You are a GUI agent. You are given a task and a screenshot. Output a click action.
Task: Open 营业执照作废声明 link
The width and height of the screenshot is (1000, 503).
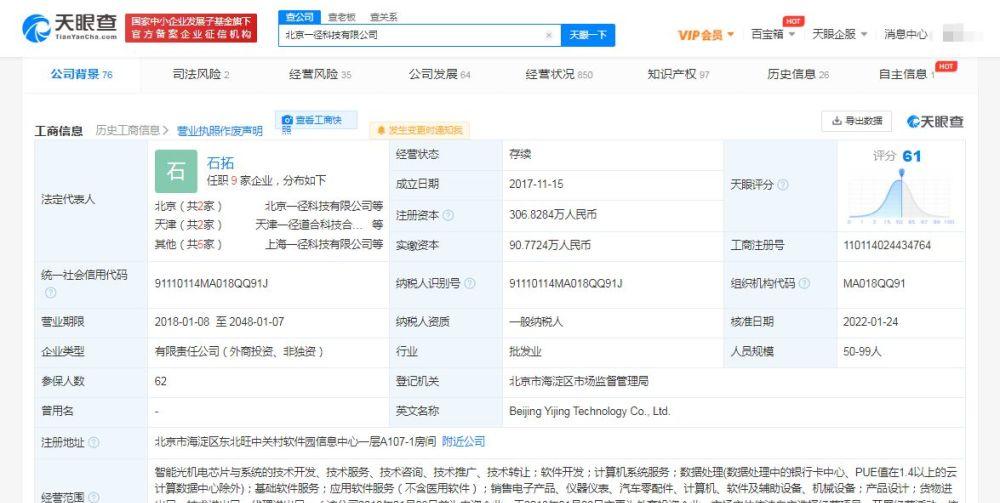[x=219, y=131]
